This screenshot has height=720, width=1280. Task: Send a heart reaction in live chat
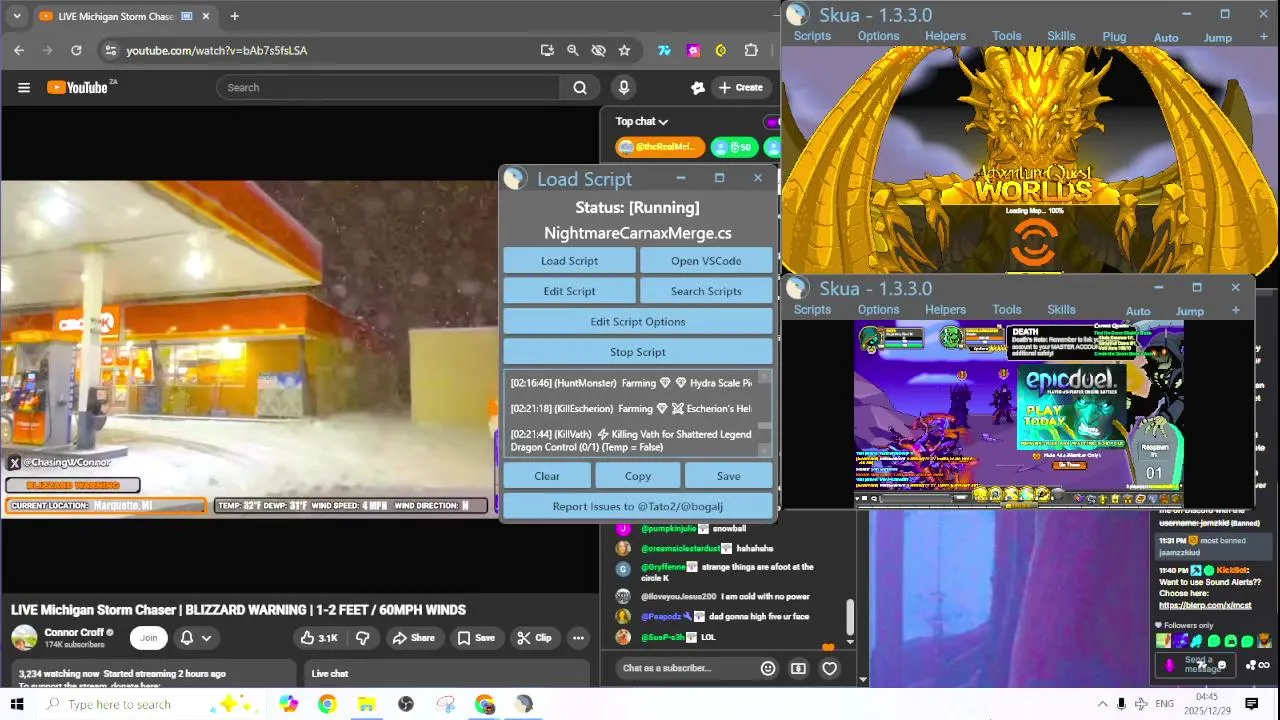(x=829, y=668)
